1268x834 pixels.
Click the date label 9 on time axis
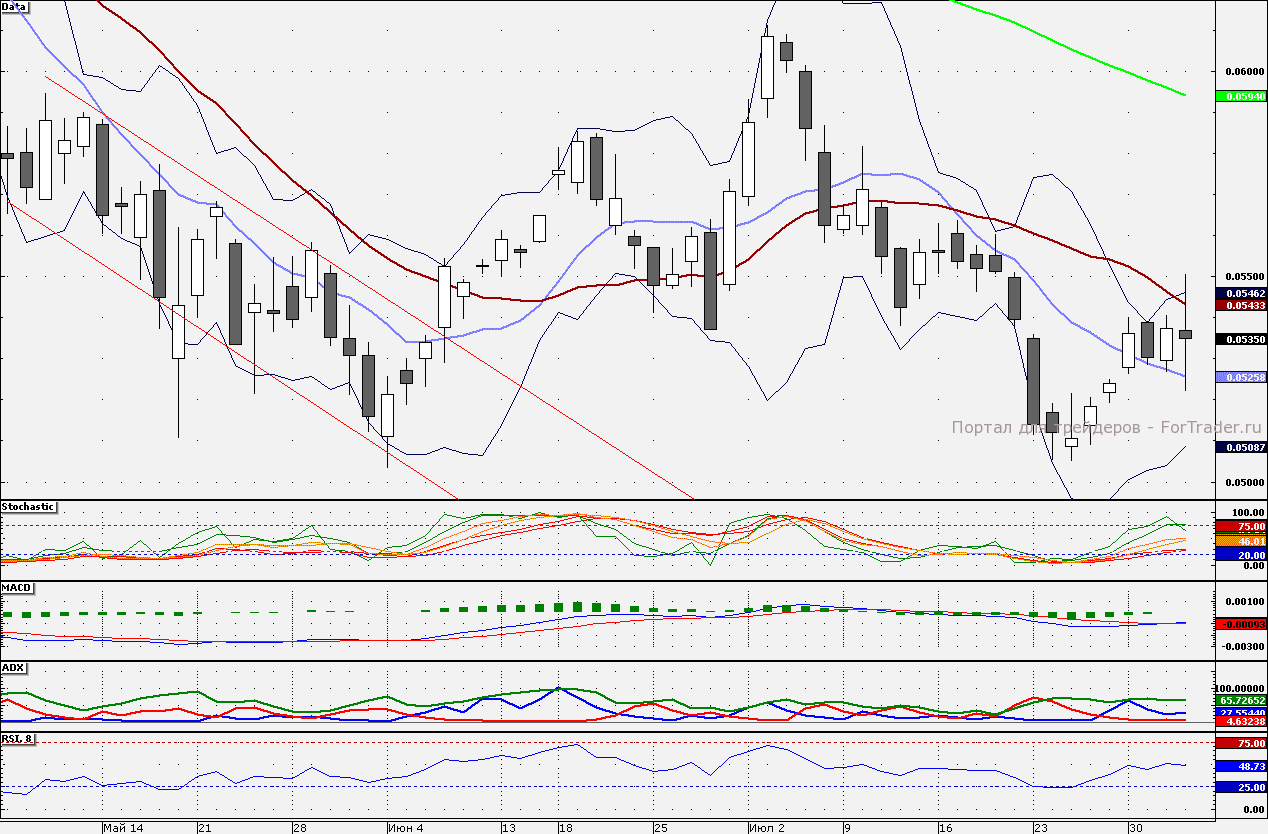[x=846, y=828]
